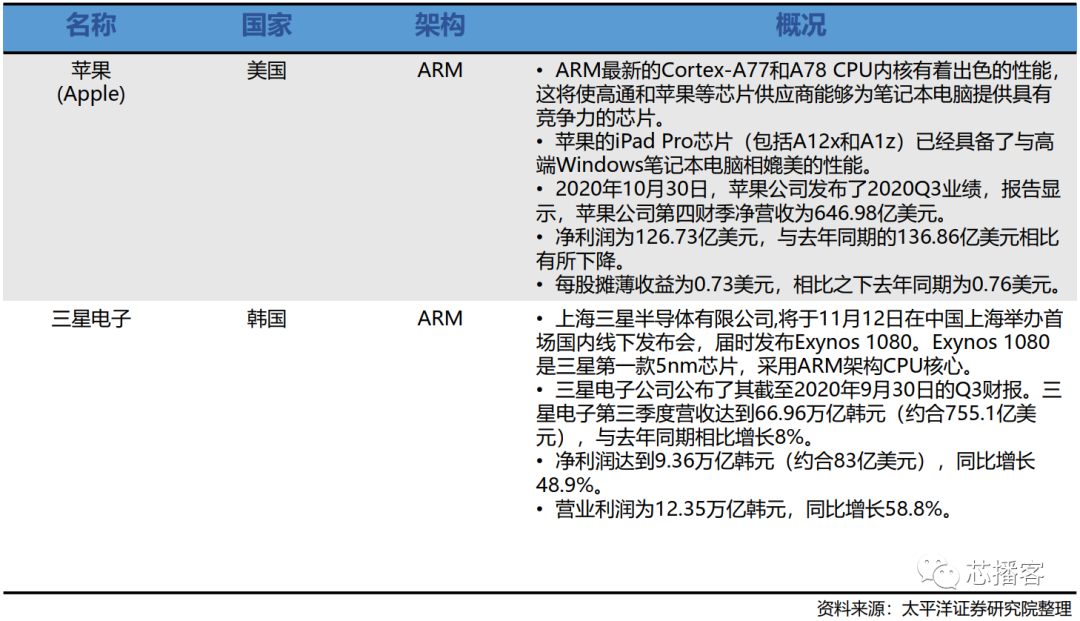Click the 概况 column header
This screenshot has height=621, width=1080.
click(800, 25)
